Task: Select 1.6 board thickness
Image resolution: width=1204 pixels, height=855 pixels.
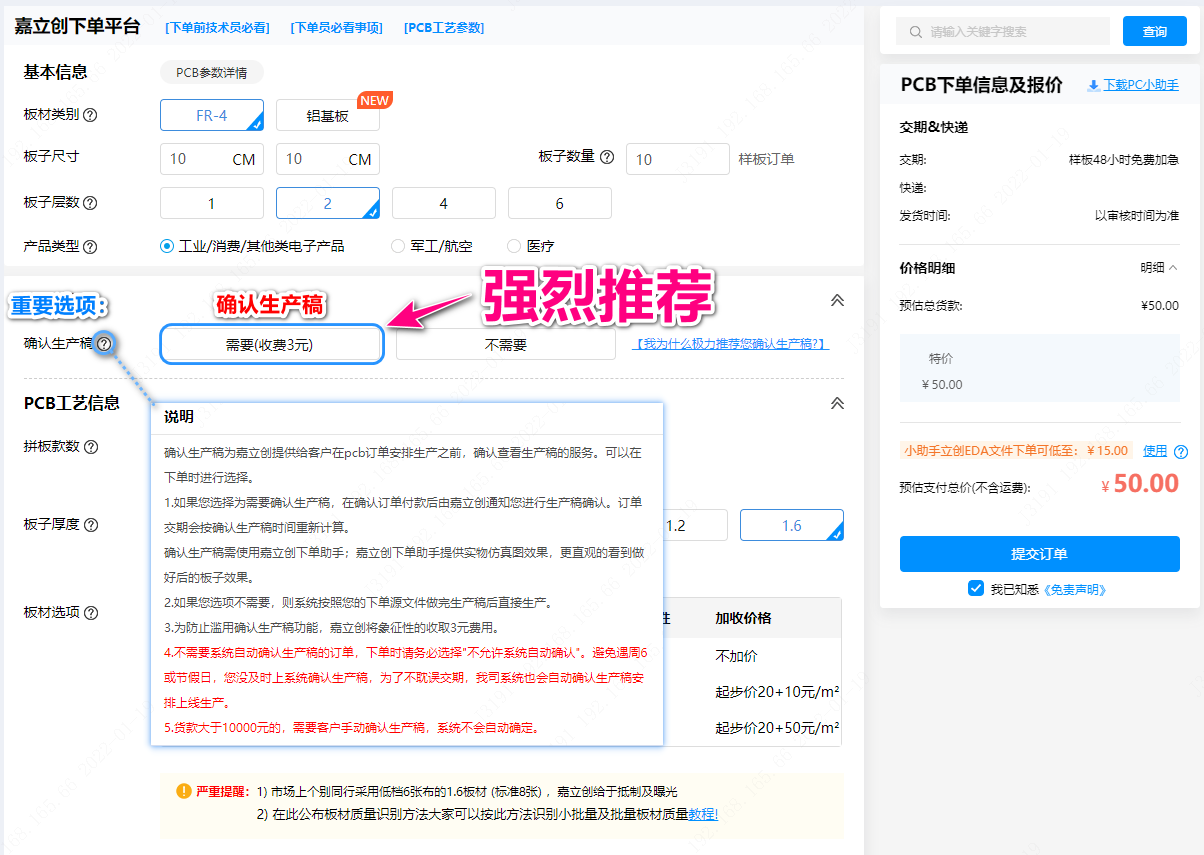Action: (x=792, y=525)
